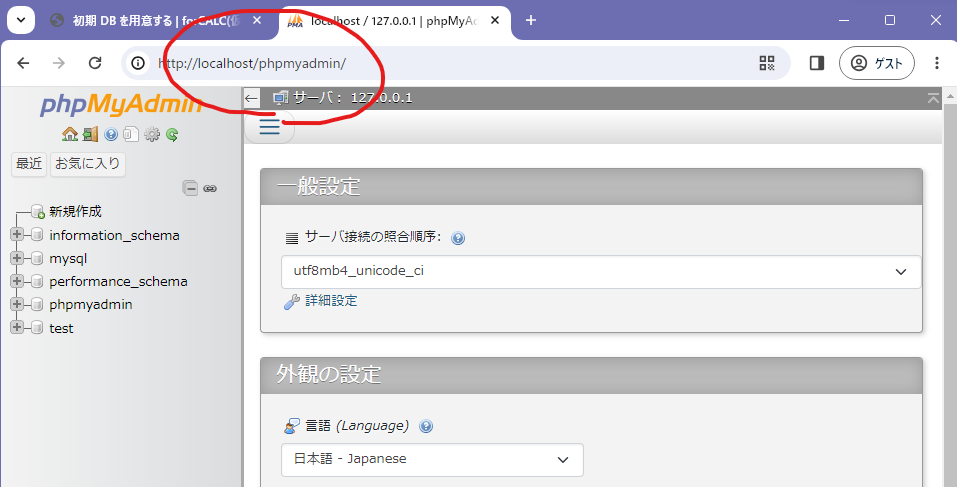
Task: Open navigation panel settings gear icon
Action: pyautogui.click(x=152, y=134)
